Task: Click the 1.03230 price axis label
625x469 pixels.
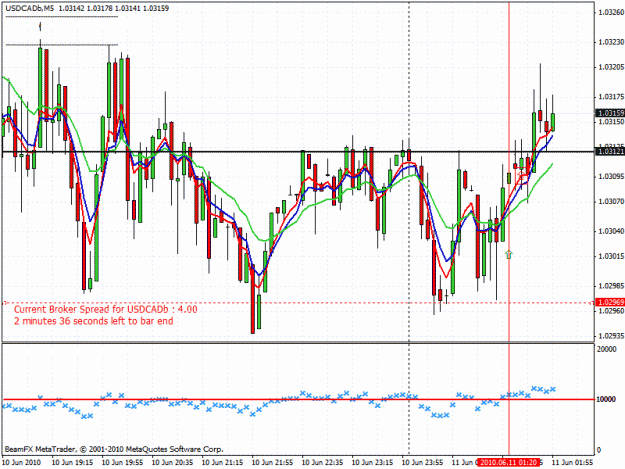Action: coord(611,42)
